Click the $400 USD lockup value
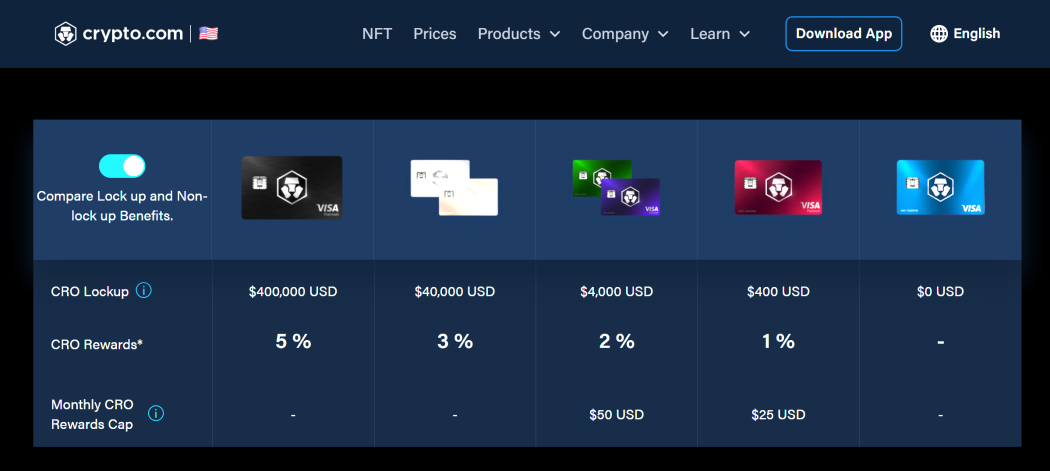 click(778, 291)
